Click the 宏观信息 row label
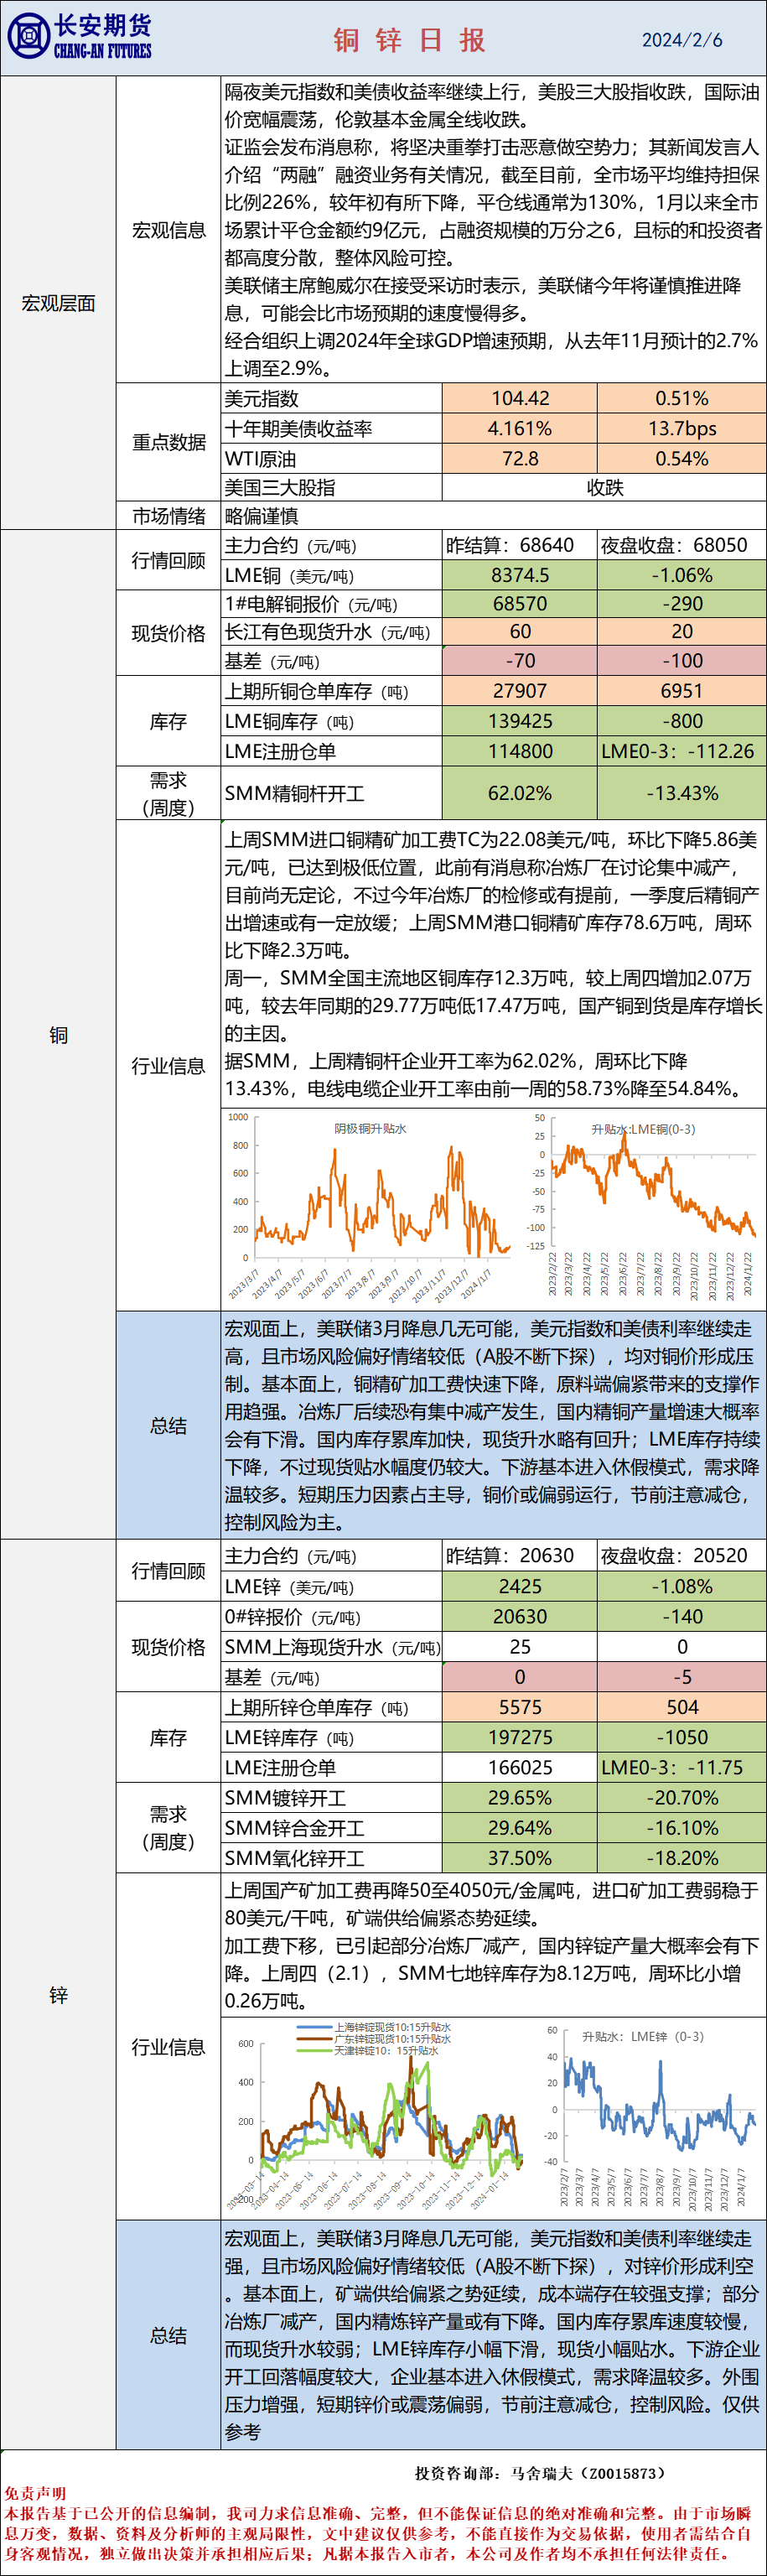This screenshot has height=2576, width=767. tap(169, 230)
